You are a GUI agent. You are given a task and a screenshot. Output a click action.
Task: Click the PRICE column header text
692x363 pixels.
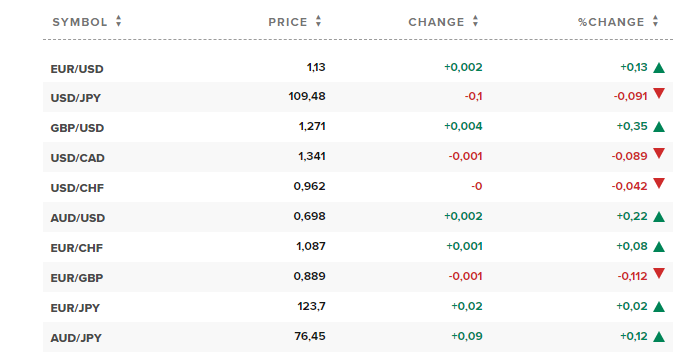(x=288, y=22)
